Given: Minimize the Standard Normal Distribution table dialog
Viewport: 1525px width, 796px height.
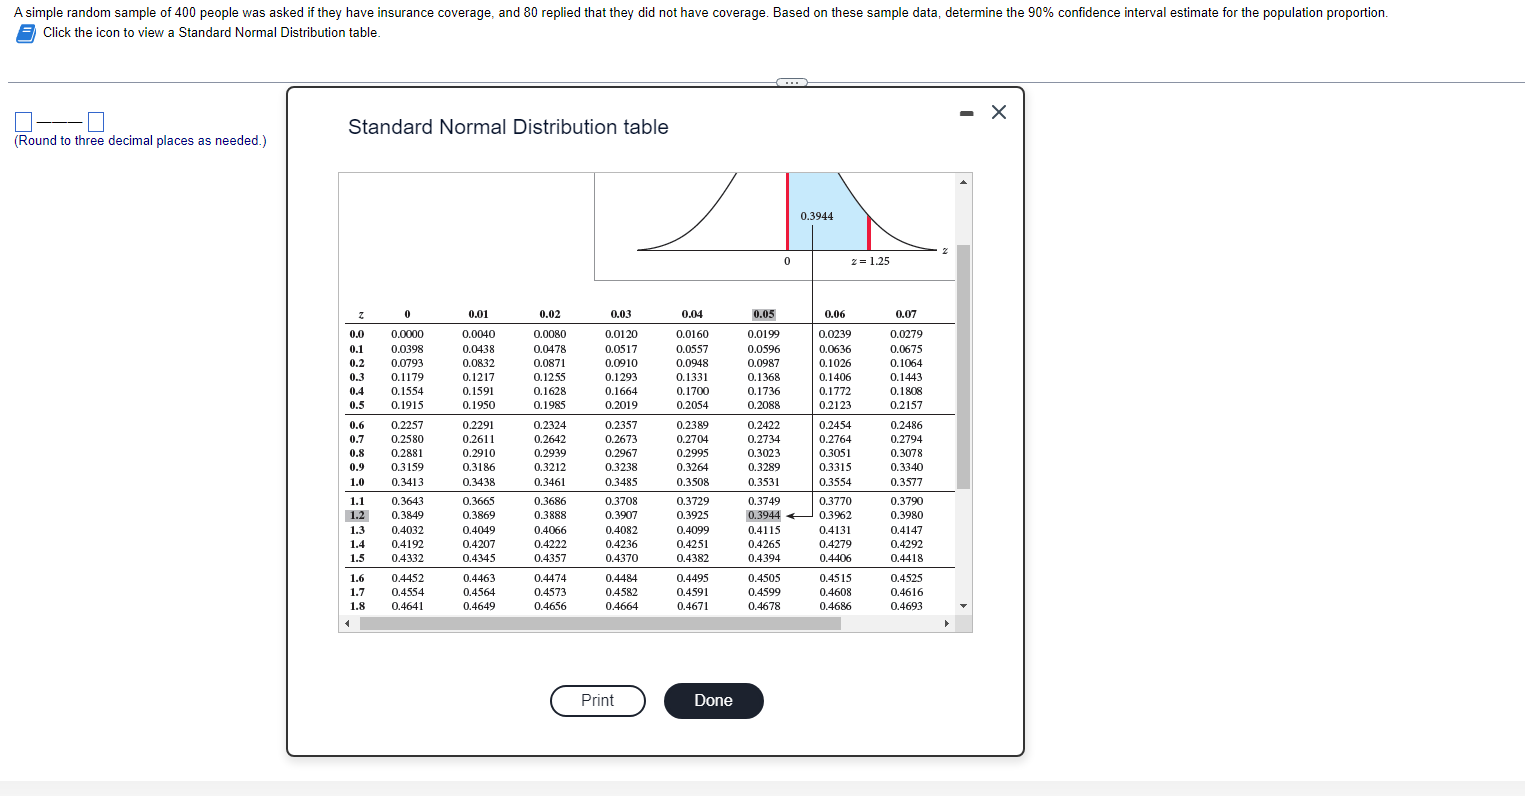Looking at the screenshot, I should point(966,113).
